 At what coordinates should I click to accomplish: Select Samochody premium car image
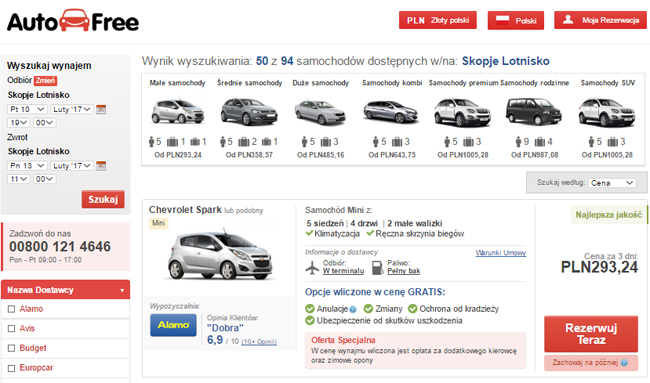(x=463, y=112)
